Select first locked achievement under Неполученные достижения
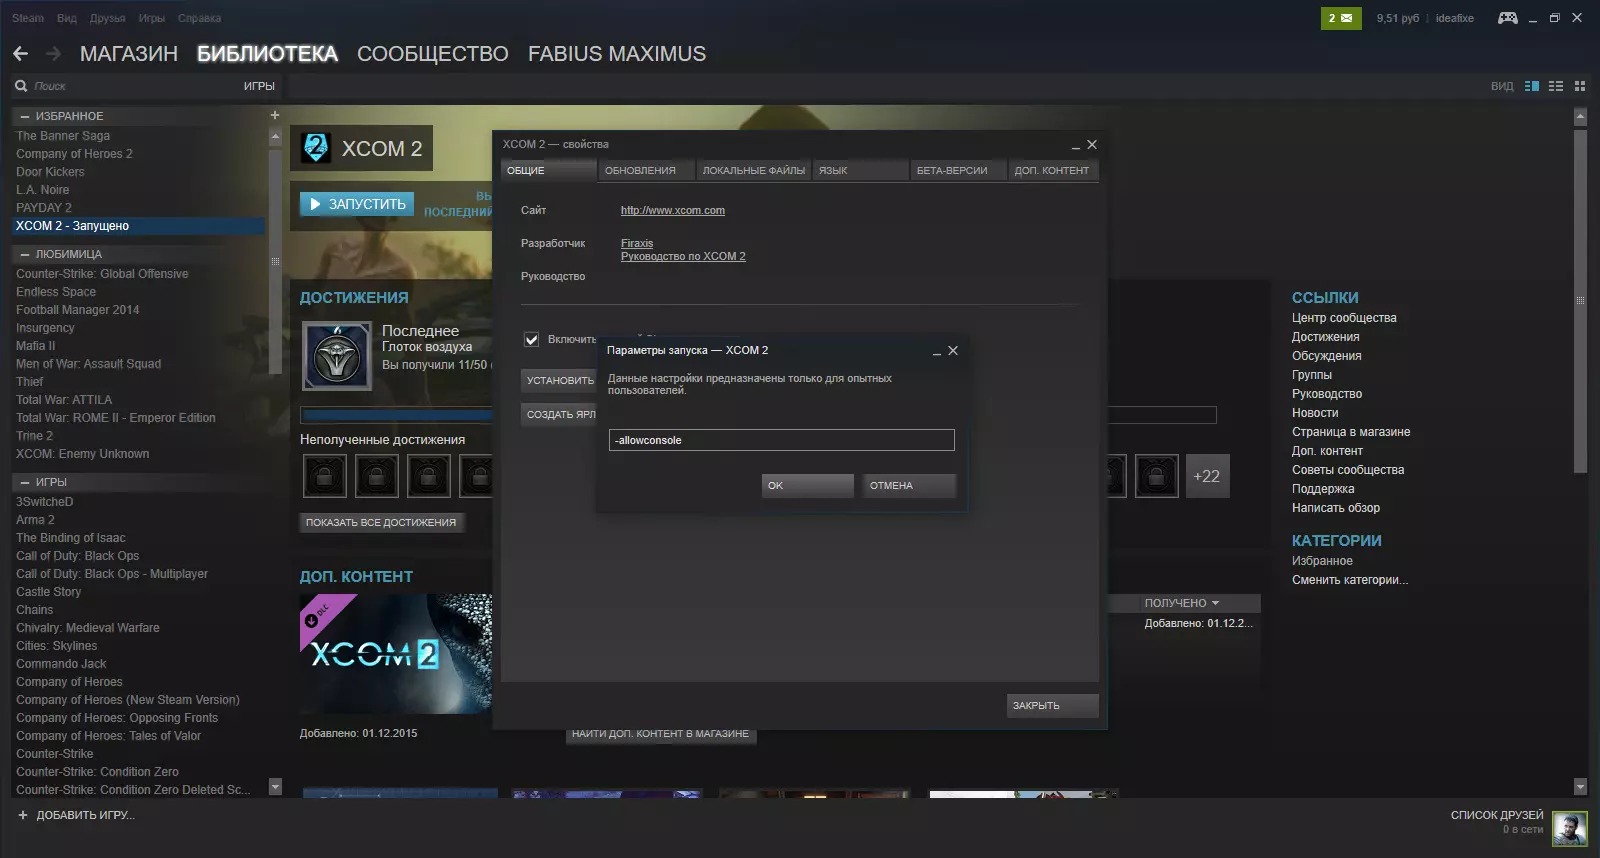The width and height of the screenshot is (1600, 858). point(325,476)
